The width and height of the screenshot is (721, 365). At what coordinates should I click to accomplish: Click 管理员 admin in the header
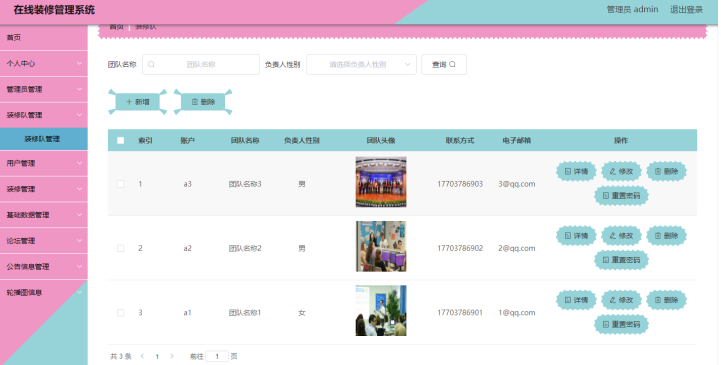[x=632, y=10]
